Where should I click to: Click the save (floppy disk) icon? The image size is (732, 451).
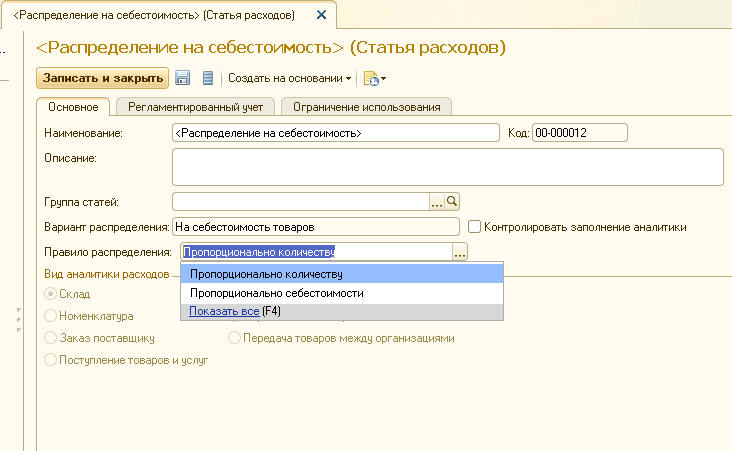(x=183, y=78)
